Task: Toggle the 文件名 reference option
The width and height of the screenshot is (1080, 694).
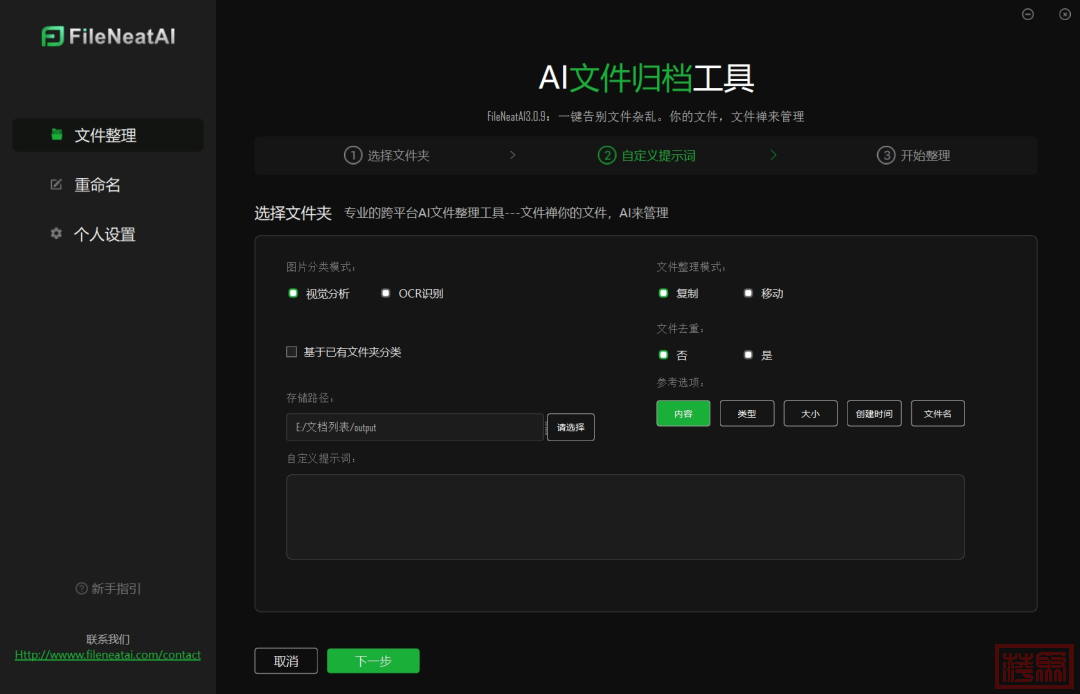Action: [x=937, y=413]
